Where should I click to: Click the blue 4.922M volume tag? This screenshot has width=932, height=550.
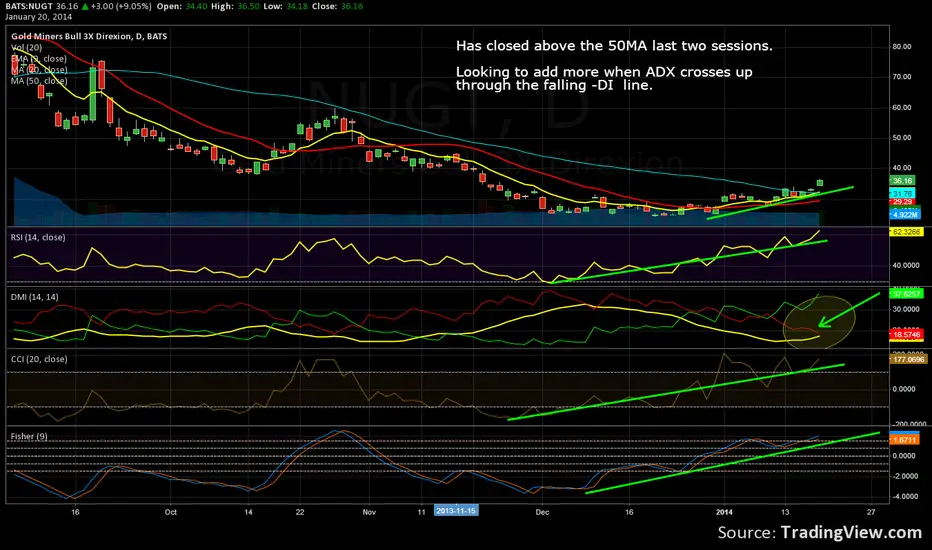click(905, 215)
